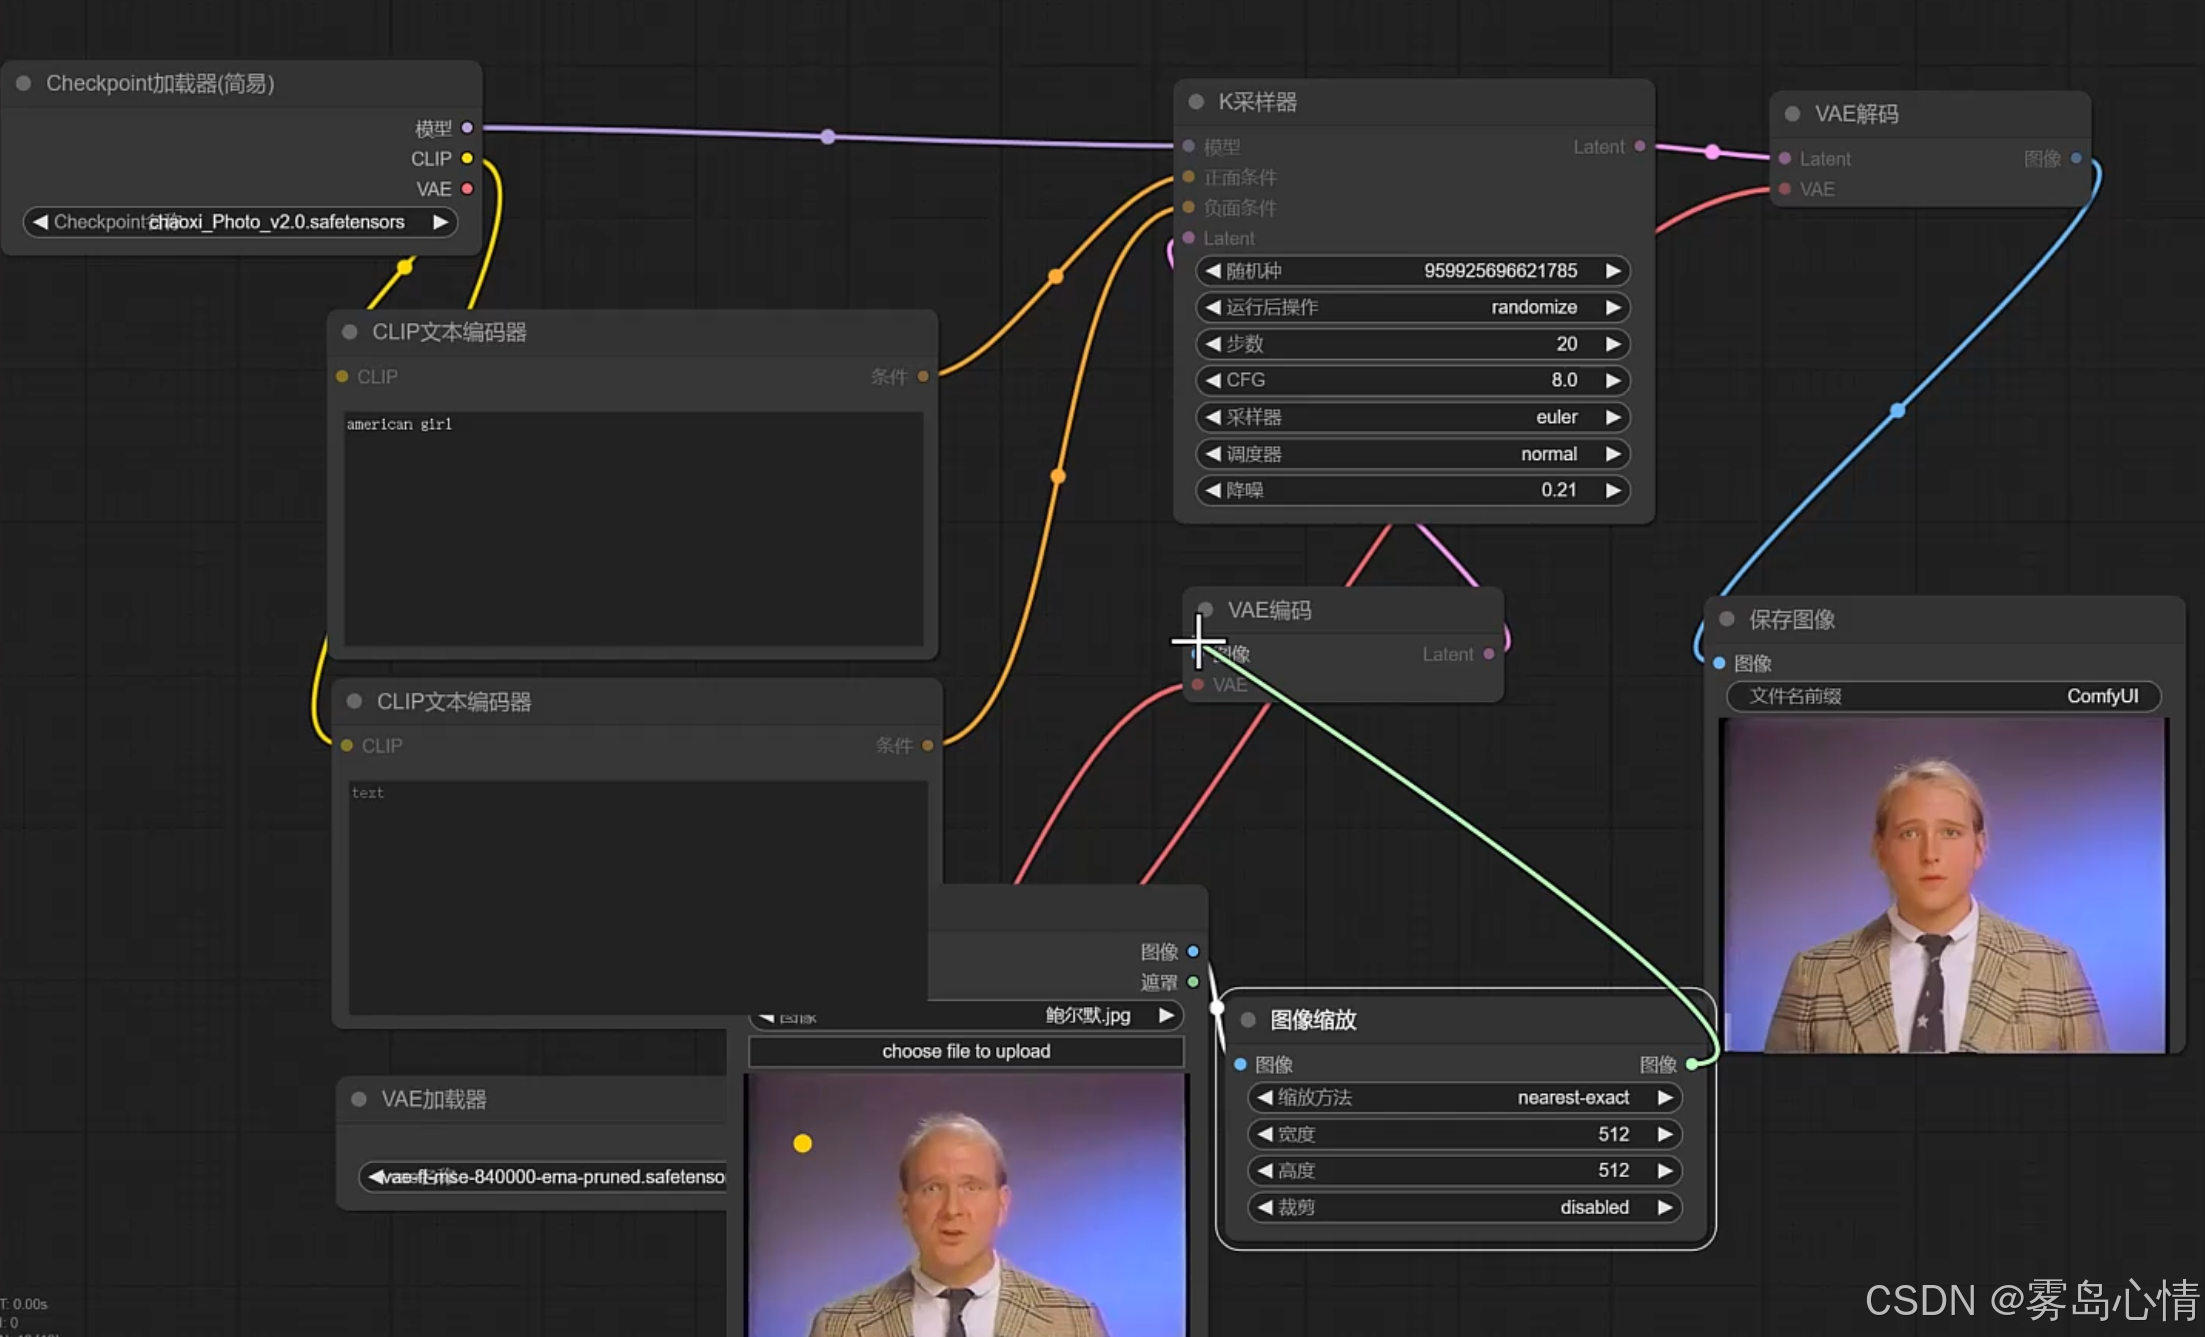The width and height of the screenshot is (2205, 1337).
Task: Click the 降噪 0.21 value slider
Action: (1413, 490)
